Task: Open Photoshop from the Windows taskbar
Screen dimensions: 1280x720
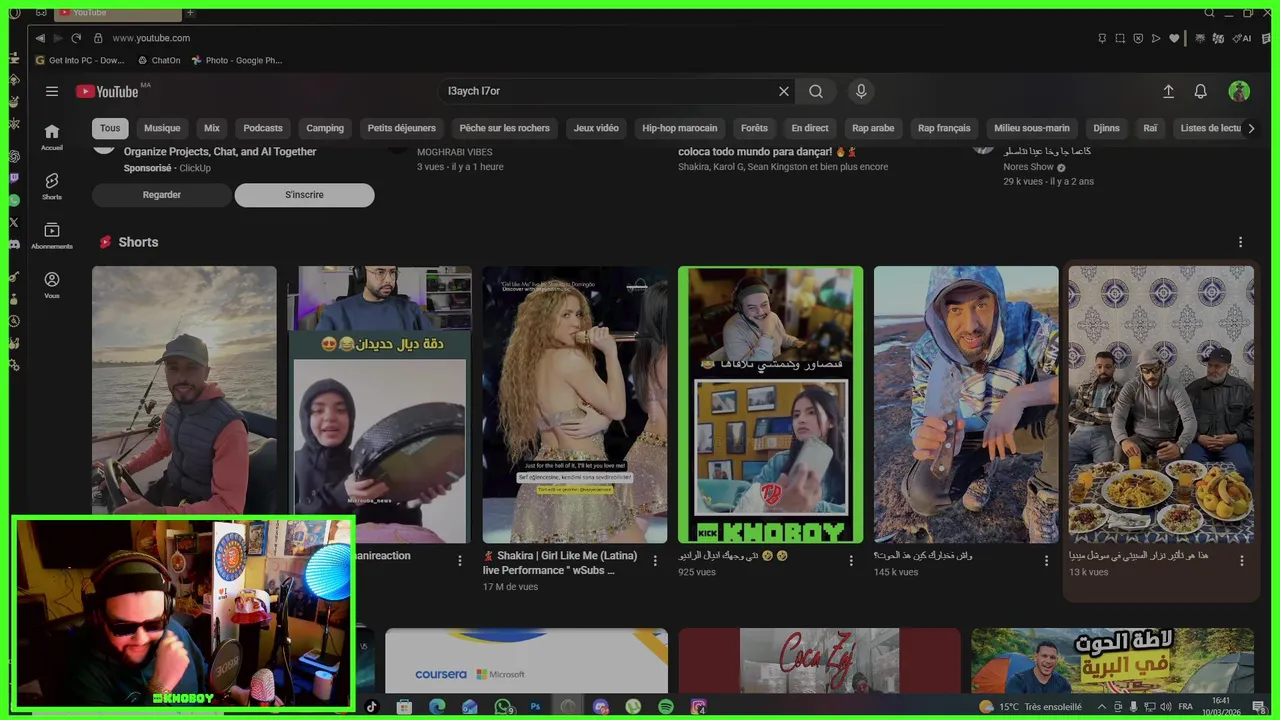Action: 535,707
